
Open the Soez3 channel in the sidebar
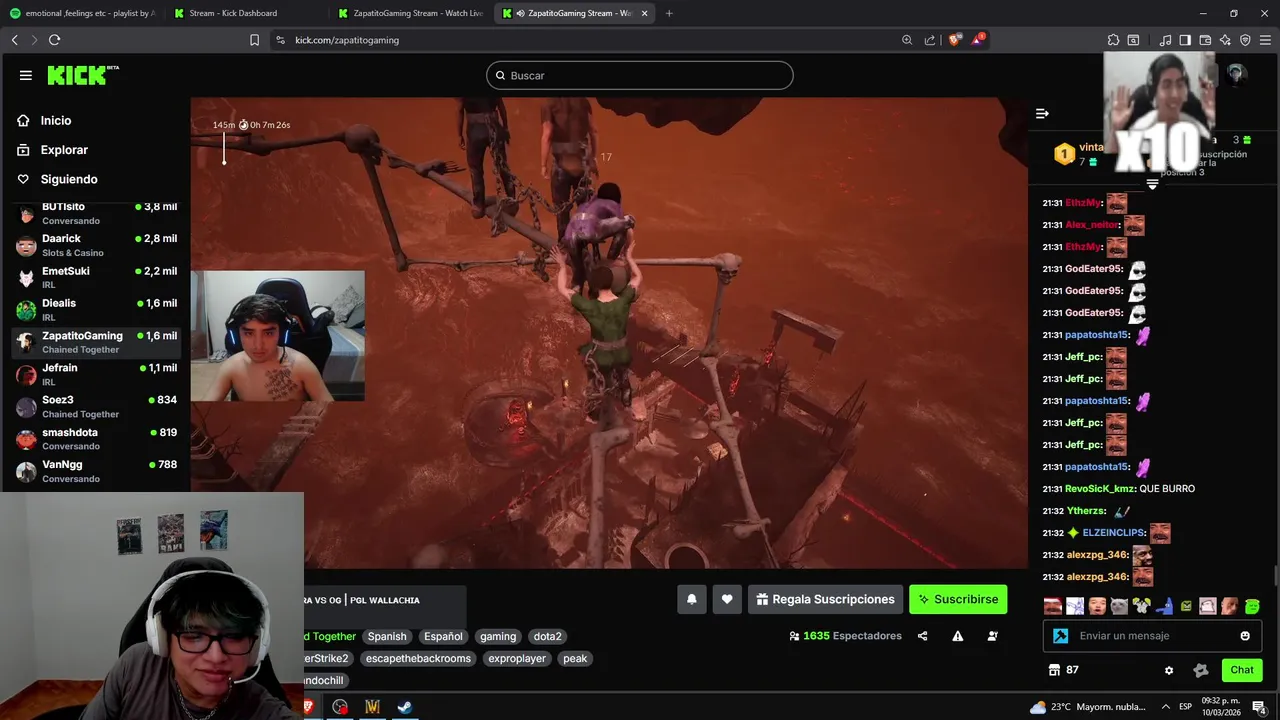click(96, 406)
